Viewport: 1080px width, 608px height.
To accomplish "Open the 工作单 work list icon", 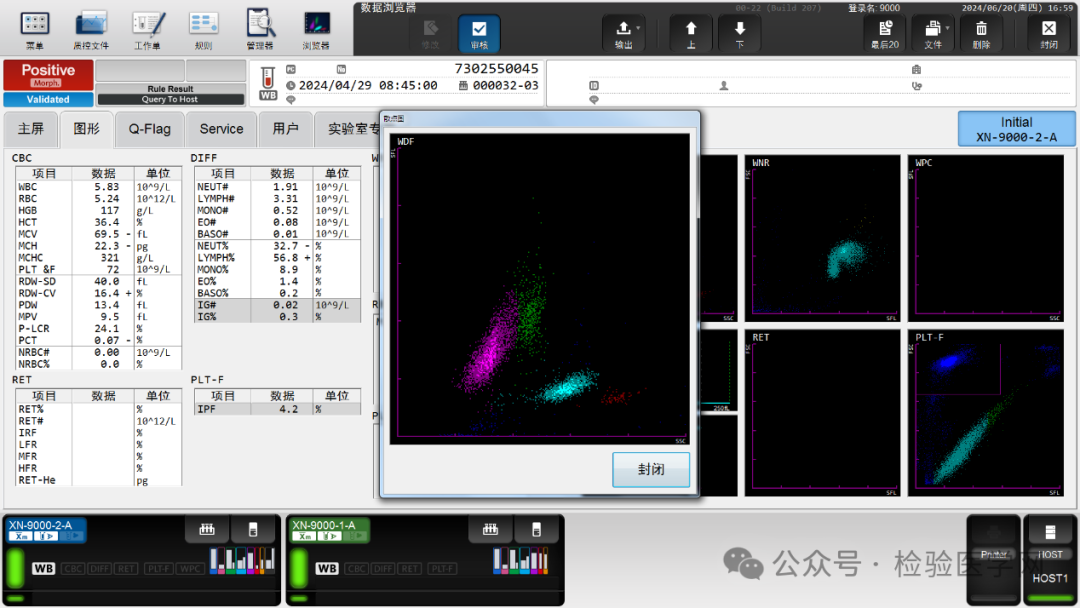I will (x=147, y=30).
